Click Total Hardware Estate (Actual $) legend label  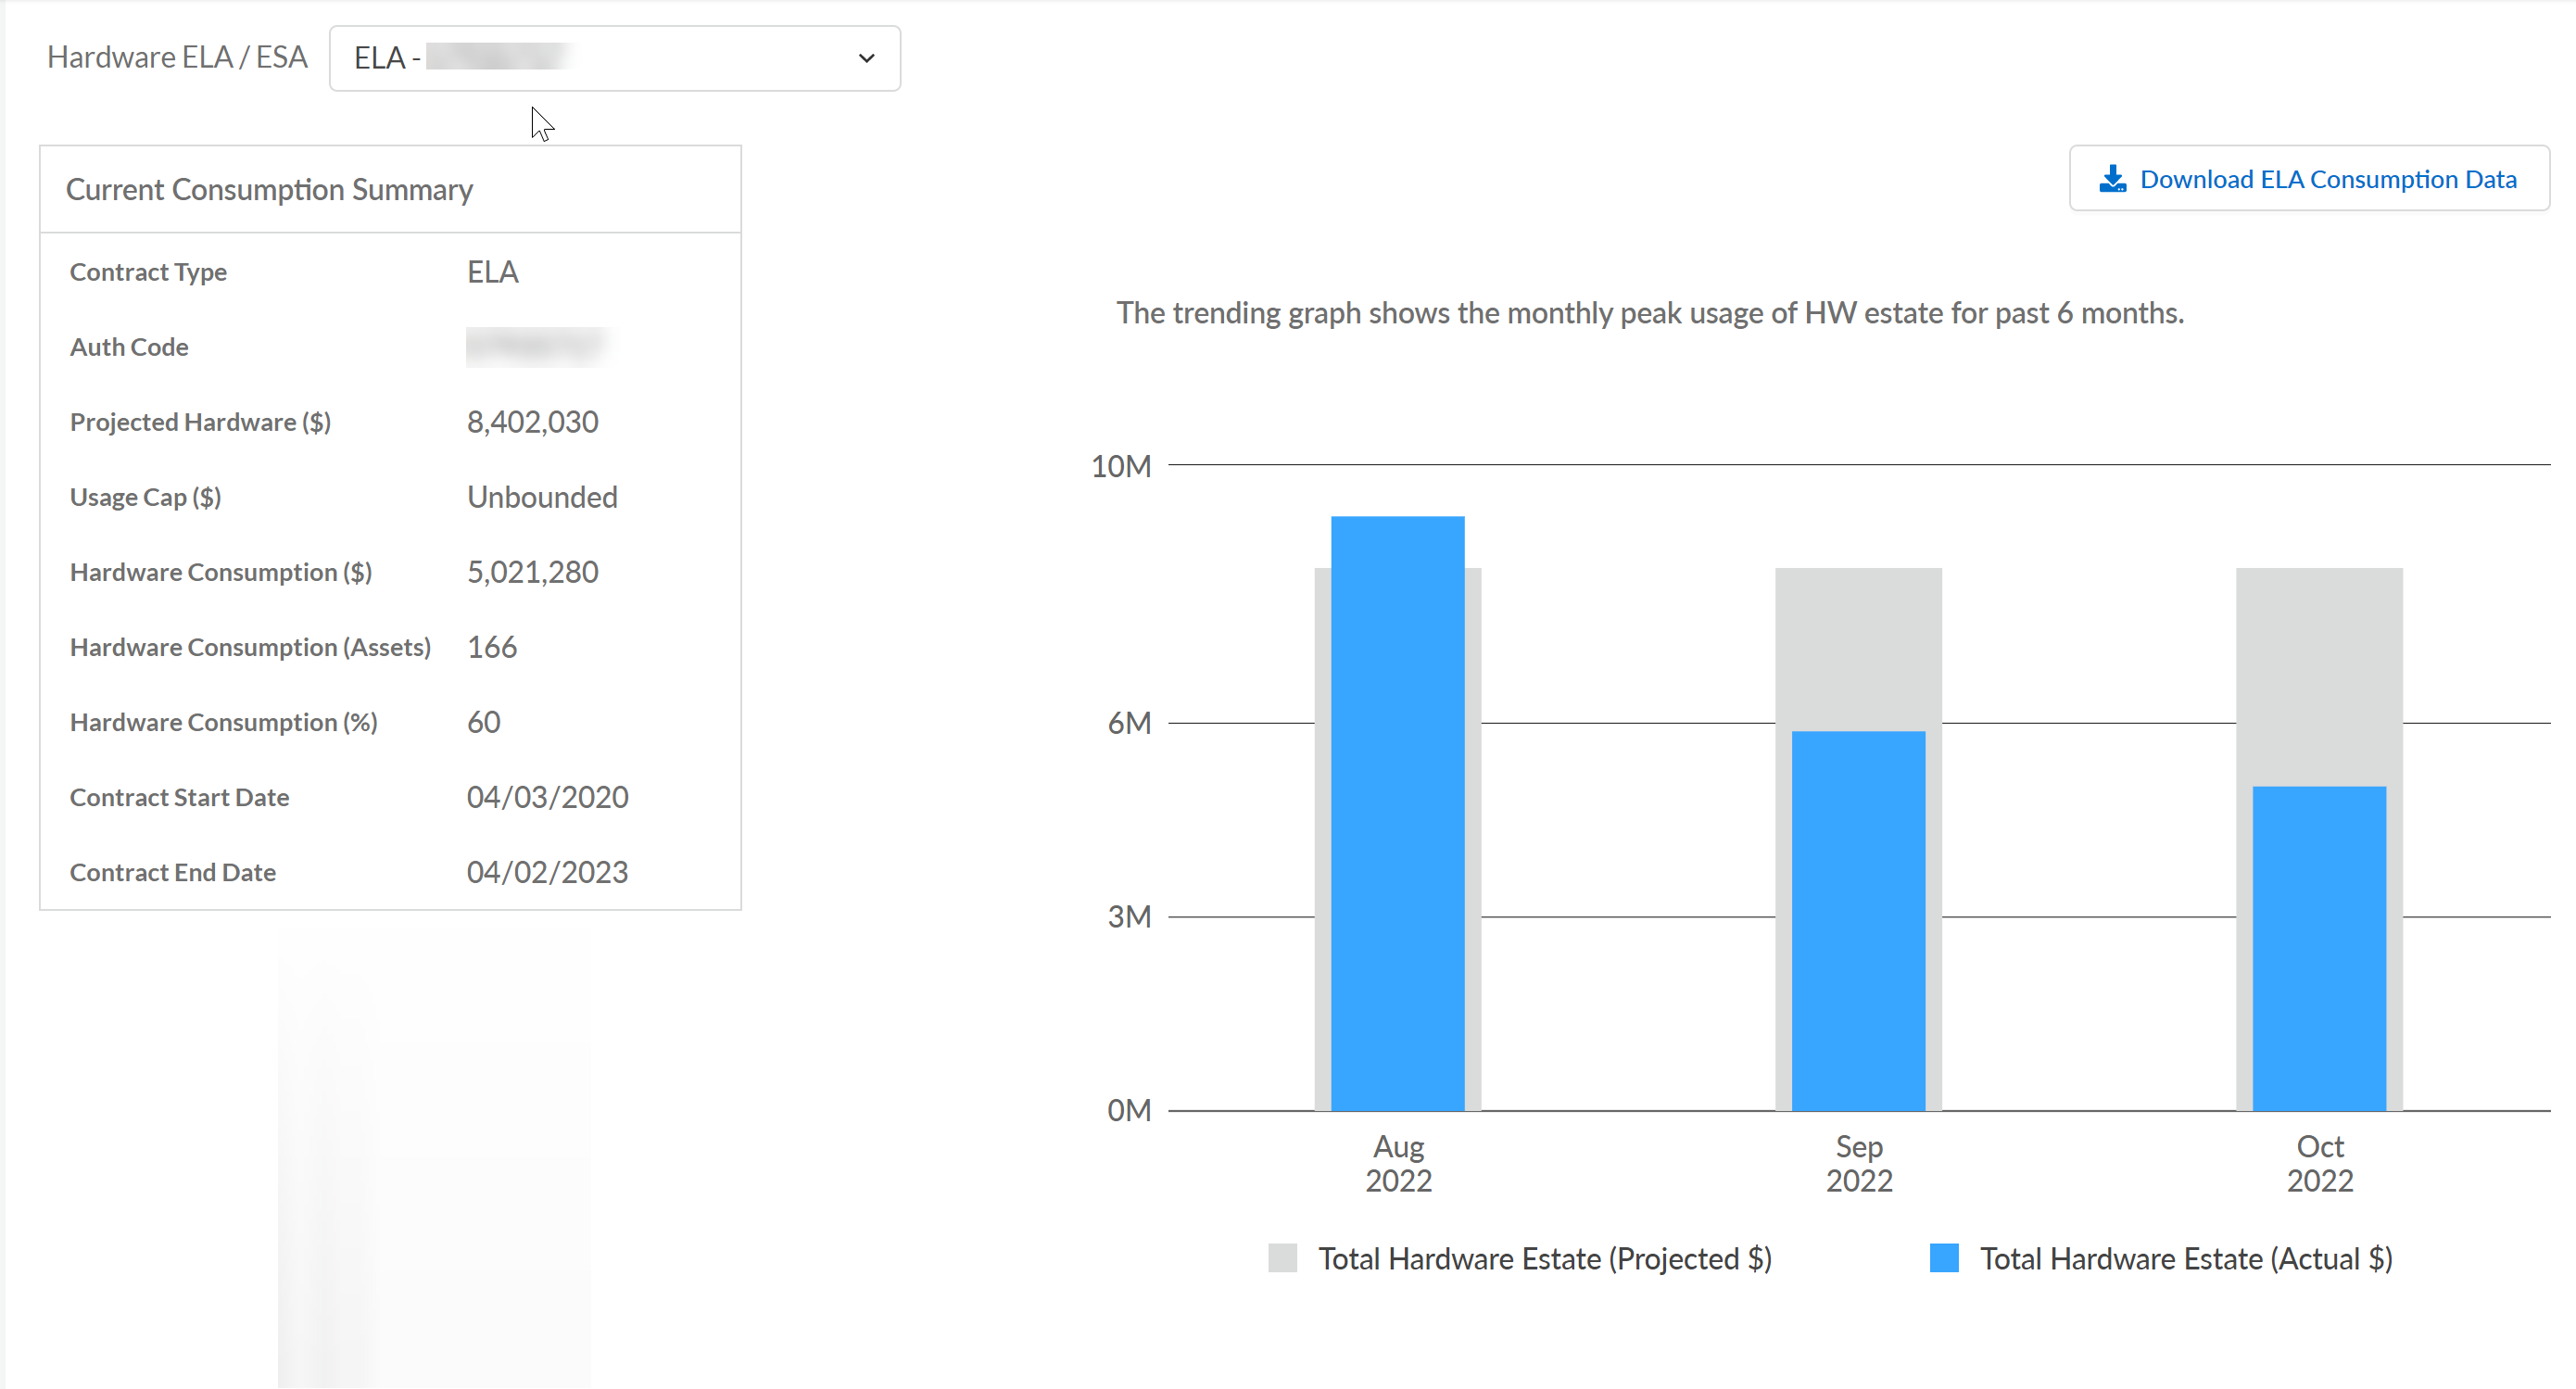pos(2185,1258)
